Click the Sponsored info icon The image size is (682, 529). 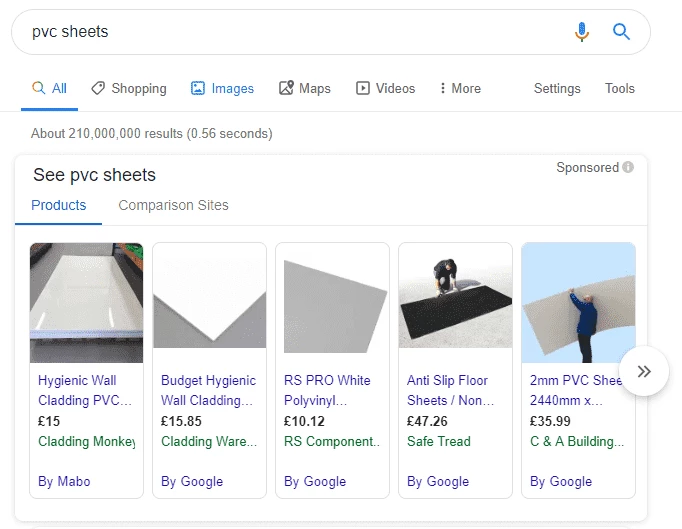click(x=628, y=167)
